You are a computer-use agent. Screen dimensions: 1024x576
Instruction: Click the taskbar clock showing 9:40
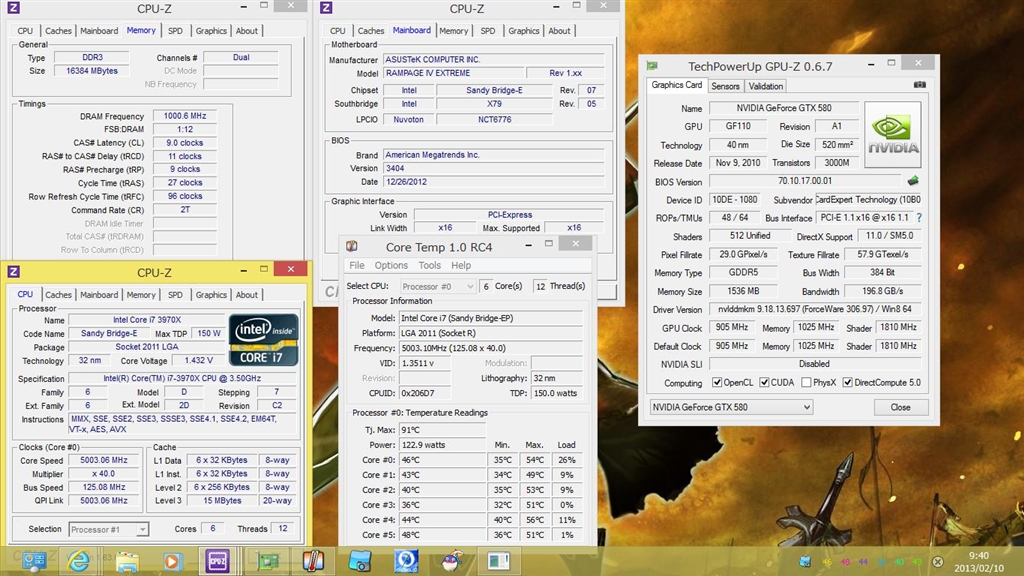point(978,562)
